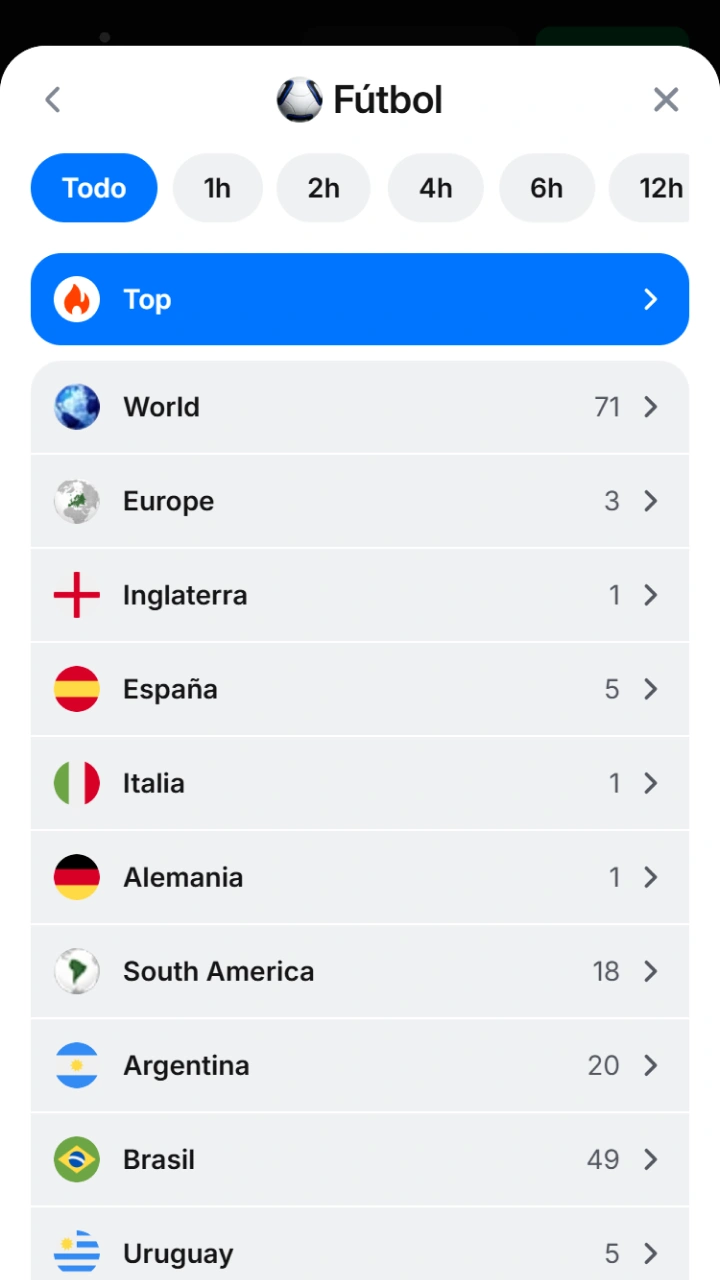Click the soccer ball icon in the header

(x=299, y=100)
